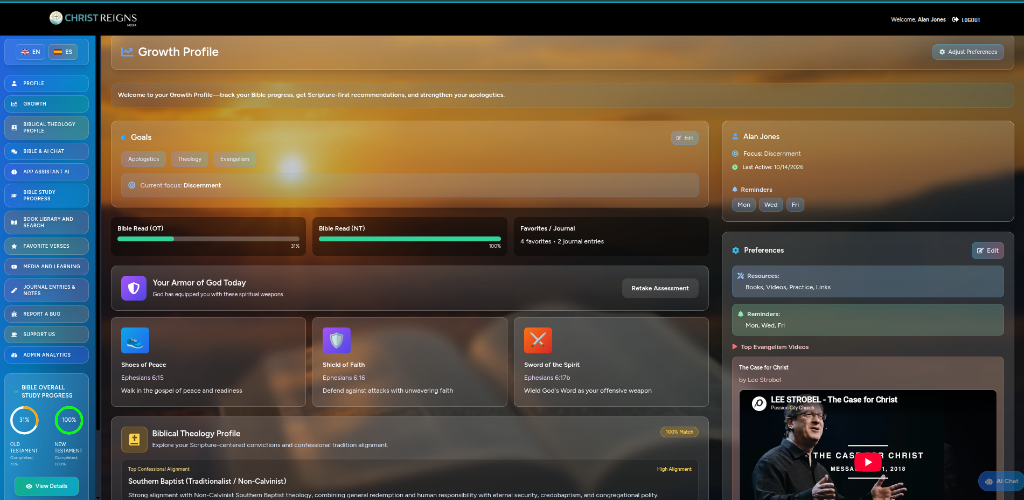Open Media and Learning section
This screenshot has width=1024, height=500.
[46, 266]
